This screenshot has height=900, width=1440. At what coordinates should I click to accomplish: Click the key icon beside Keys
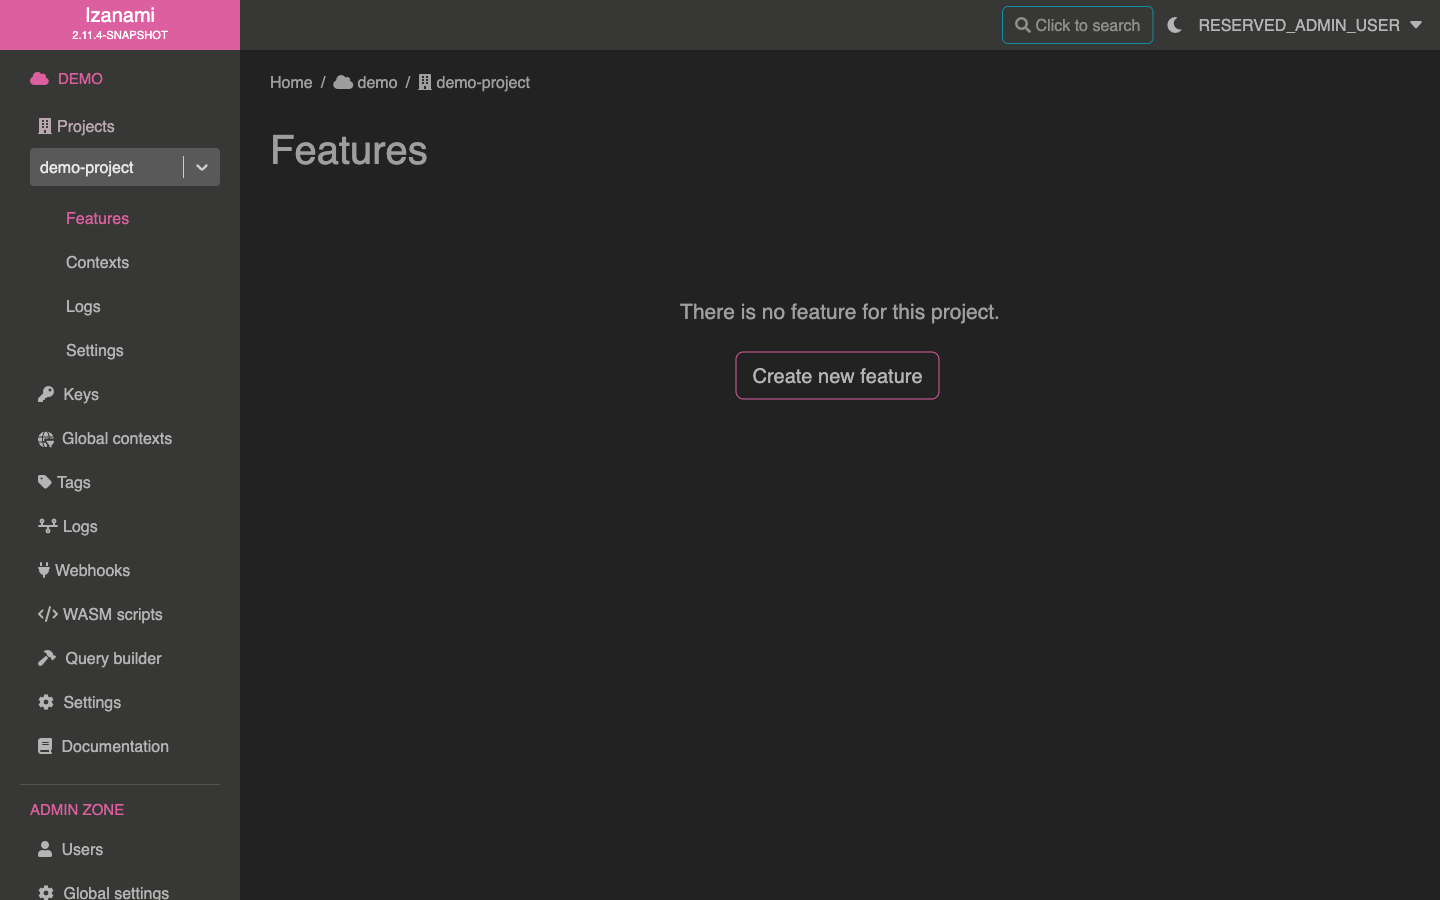pos(46,395)
